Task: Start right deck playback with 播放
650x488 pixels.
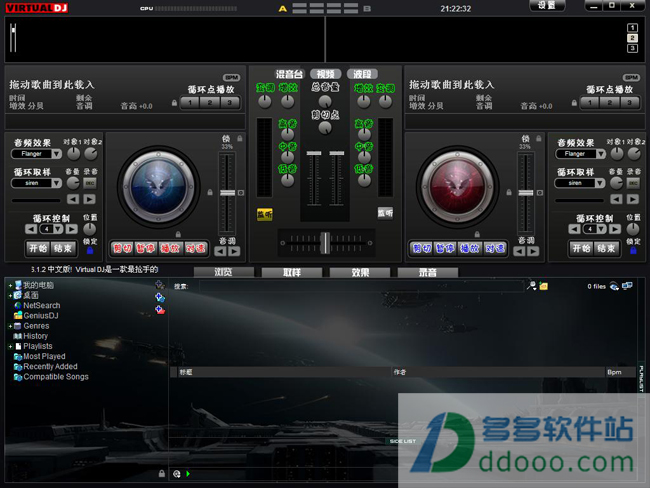Action: click(x=470, y=248)
